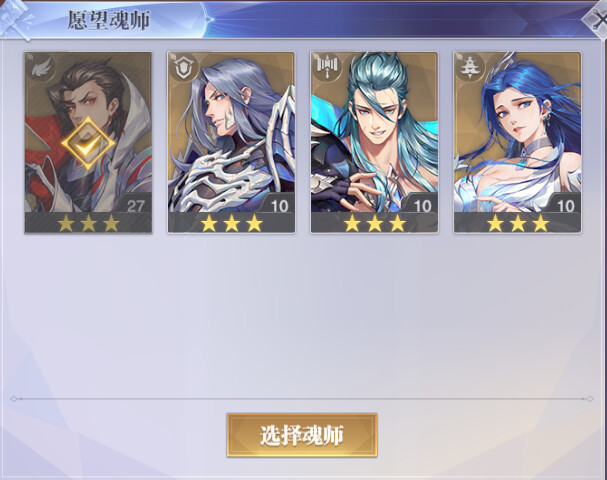Click the shield class icon on the silver-haired card

coord(184,68)
